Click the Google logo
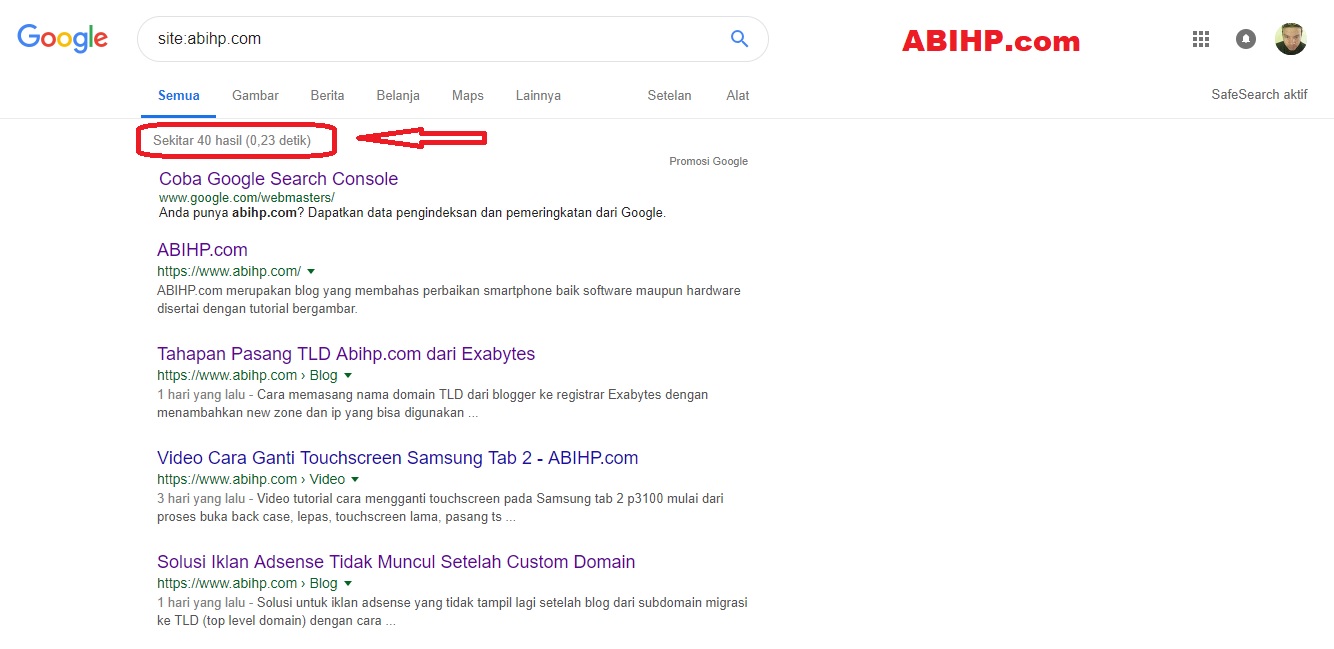Screen dimensions: 1334x649 point(62,38)
